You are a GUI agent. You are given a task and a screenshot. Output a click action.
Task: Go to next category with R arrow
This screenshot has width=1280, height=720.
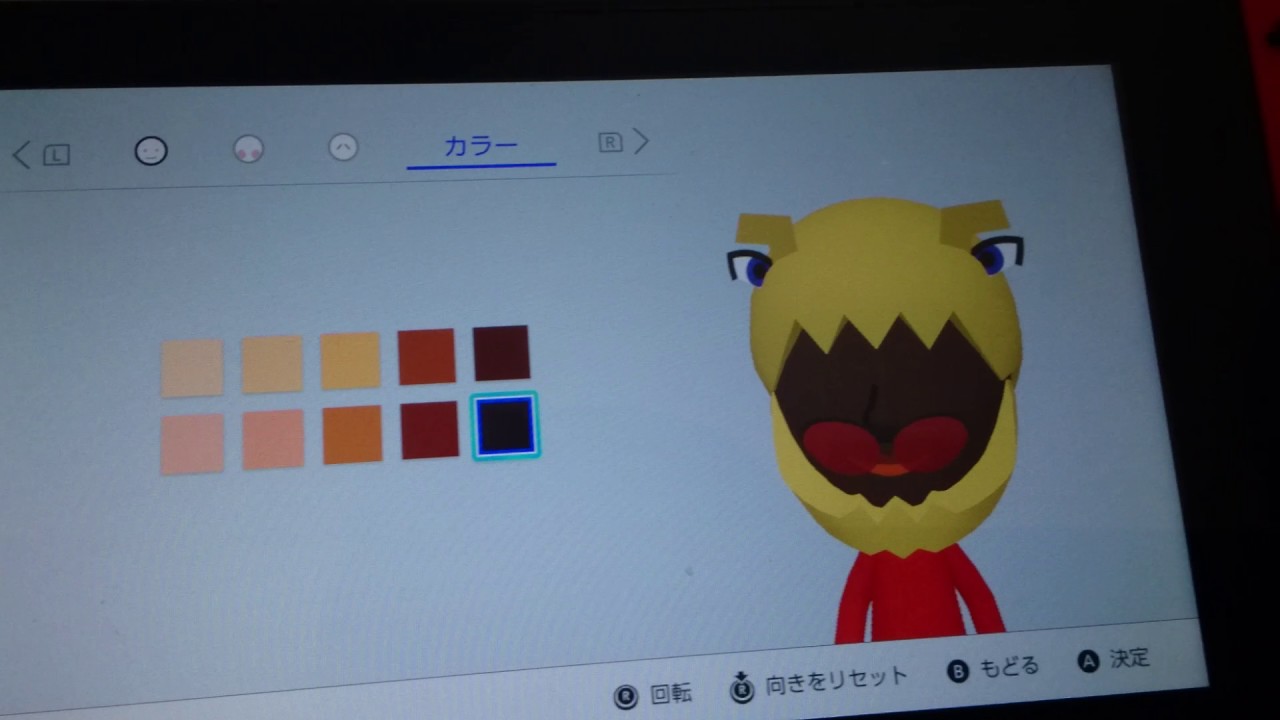coord(624,142)
